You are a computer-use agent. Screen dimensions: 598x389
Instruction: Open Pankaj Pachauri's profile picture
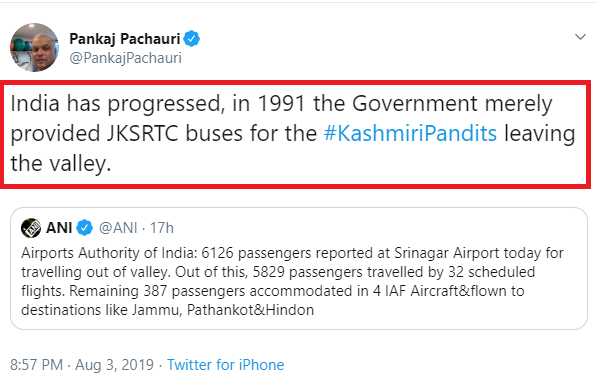(34, 47)
